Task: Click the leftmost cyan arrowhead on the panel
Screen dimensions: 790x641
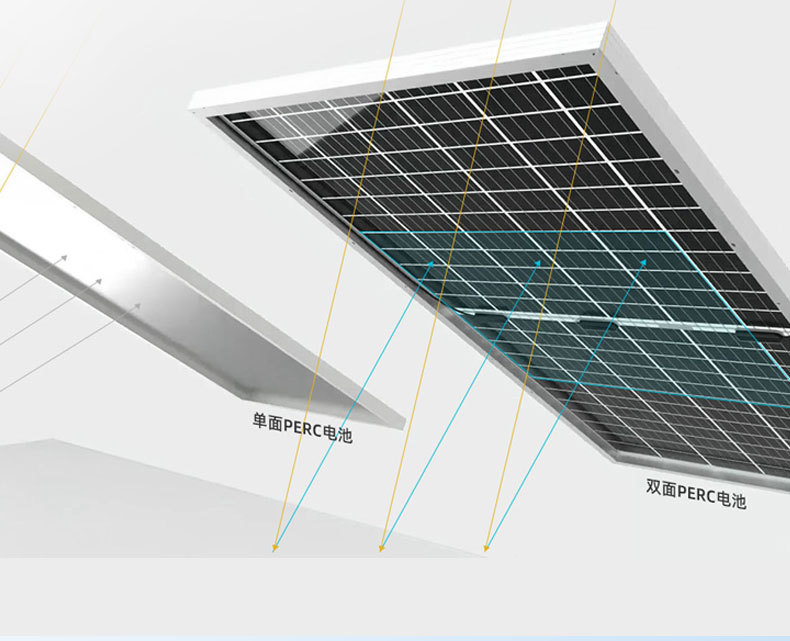Action: tap(431, 263)
